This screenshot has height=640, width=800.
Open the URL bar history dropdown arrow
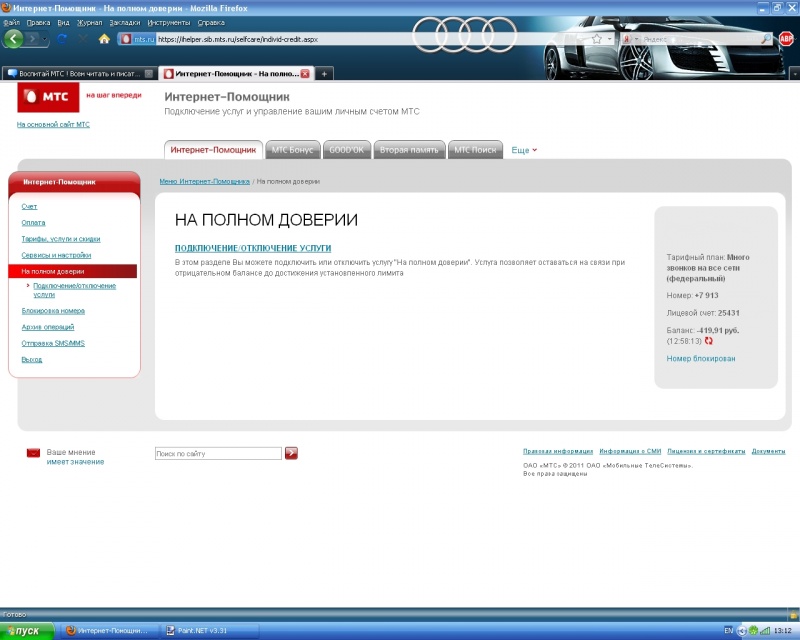609,39
